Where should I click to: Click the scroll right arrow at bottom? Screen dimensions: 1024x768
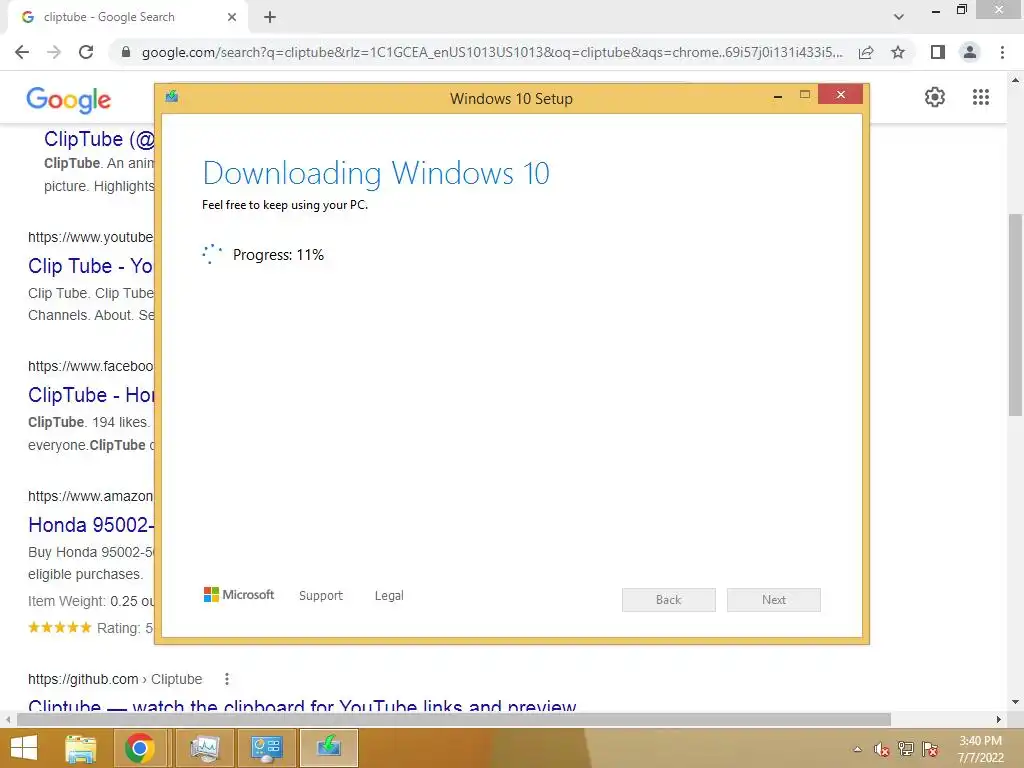(x=999, y=719)
